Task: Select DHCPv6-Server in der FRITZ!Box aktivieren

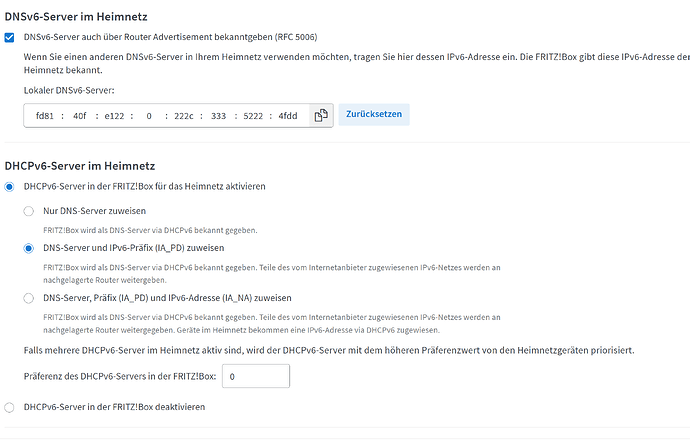Action: (9, 187)
